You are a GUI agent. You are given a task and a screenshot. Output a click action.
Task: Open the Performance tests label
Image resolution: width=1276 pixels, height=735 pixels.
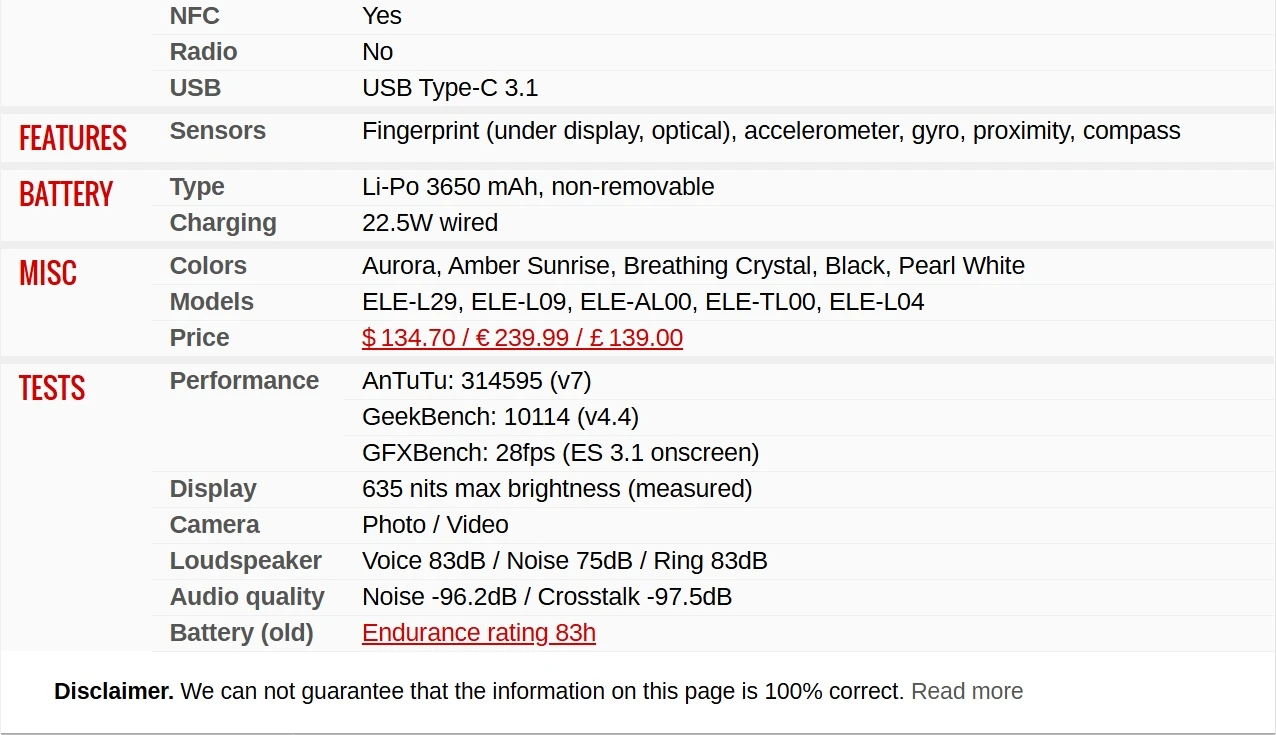[244, 381]
